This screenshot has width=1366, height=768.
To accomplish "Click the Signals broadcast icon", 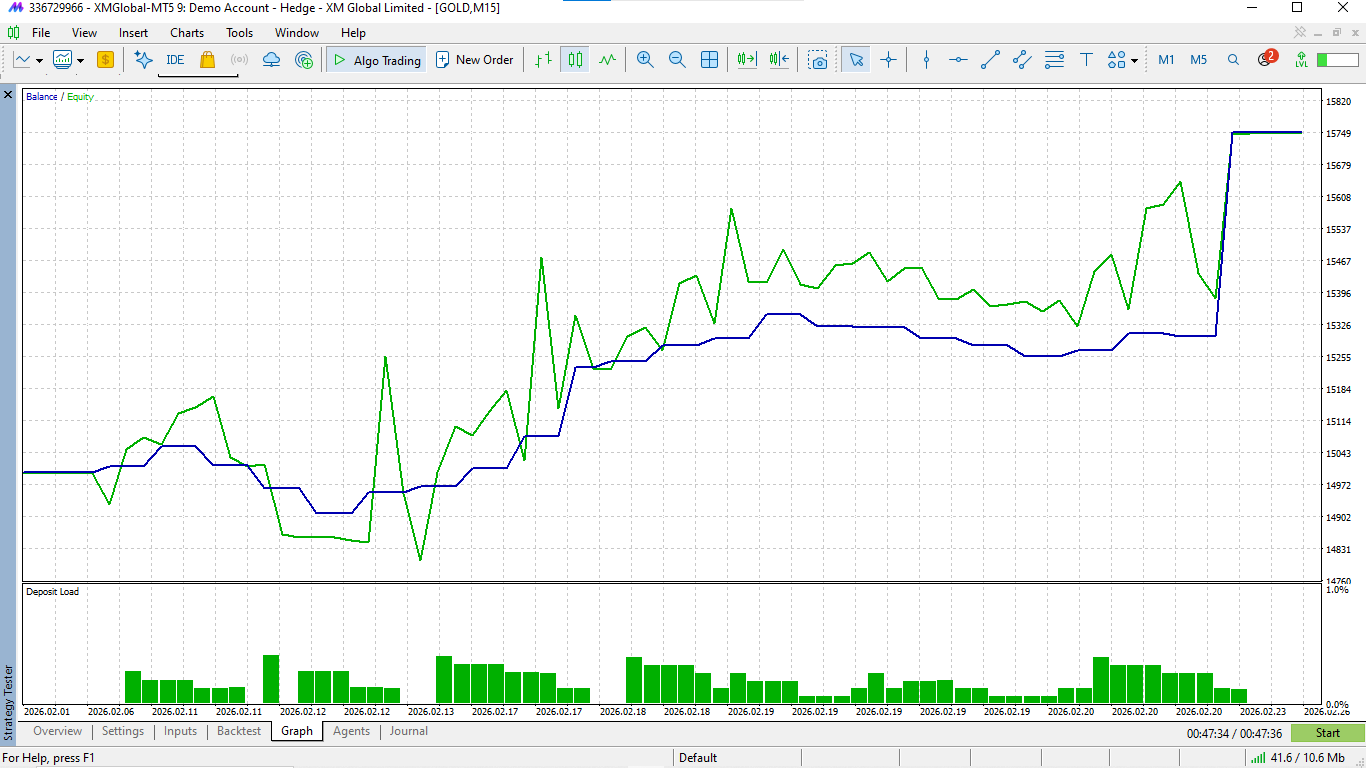I will [x=239, y=60].
